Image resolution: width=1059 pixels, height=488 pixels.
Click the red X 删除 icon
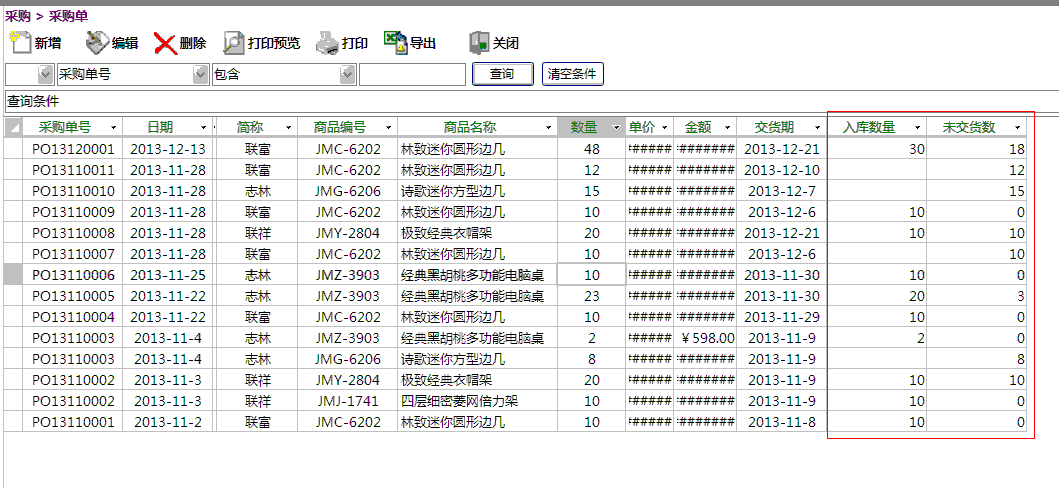tap(165, 43)
